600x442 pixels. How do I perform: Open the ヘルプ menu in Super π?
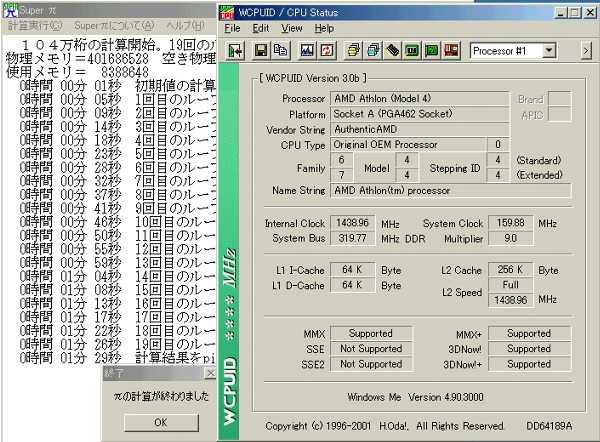click(x=185, y=26)
